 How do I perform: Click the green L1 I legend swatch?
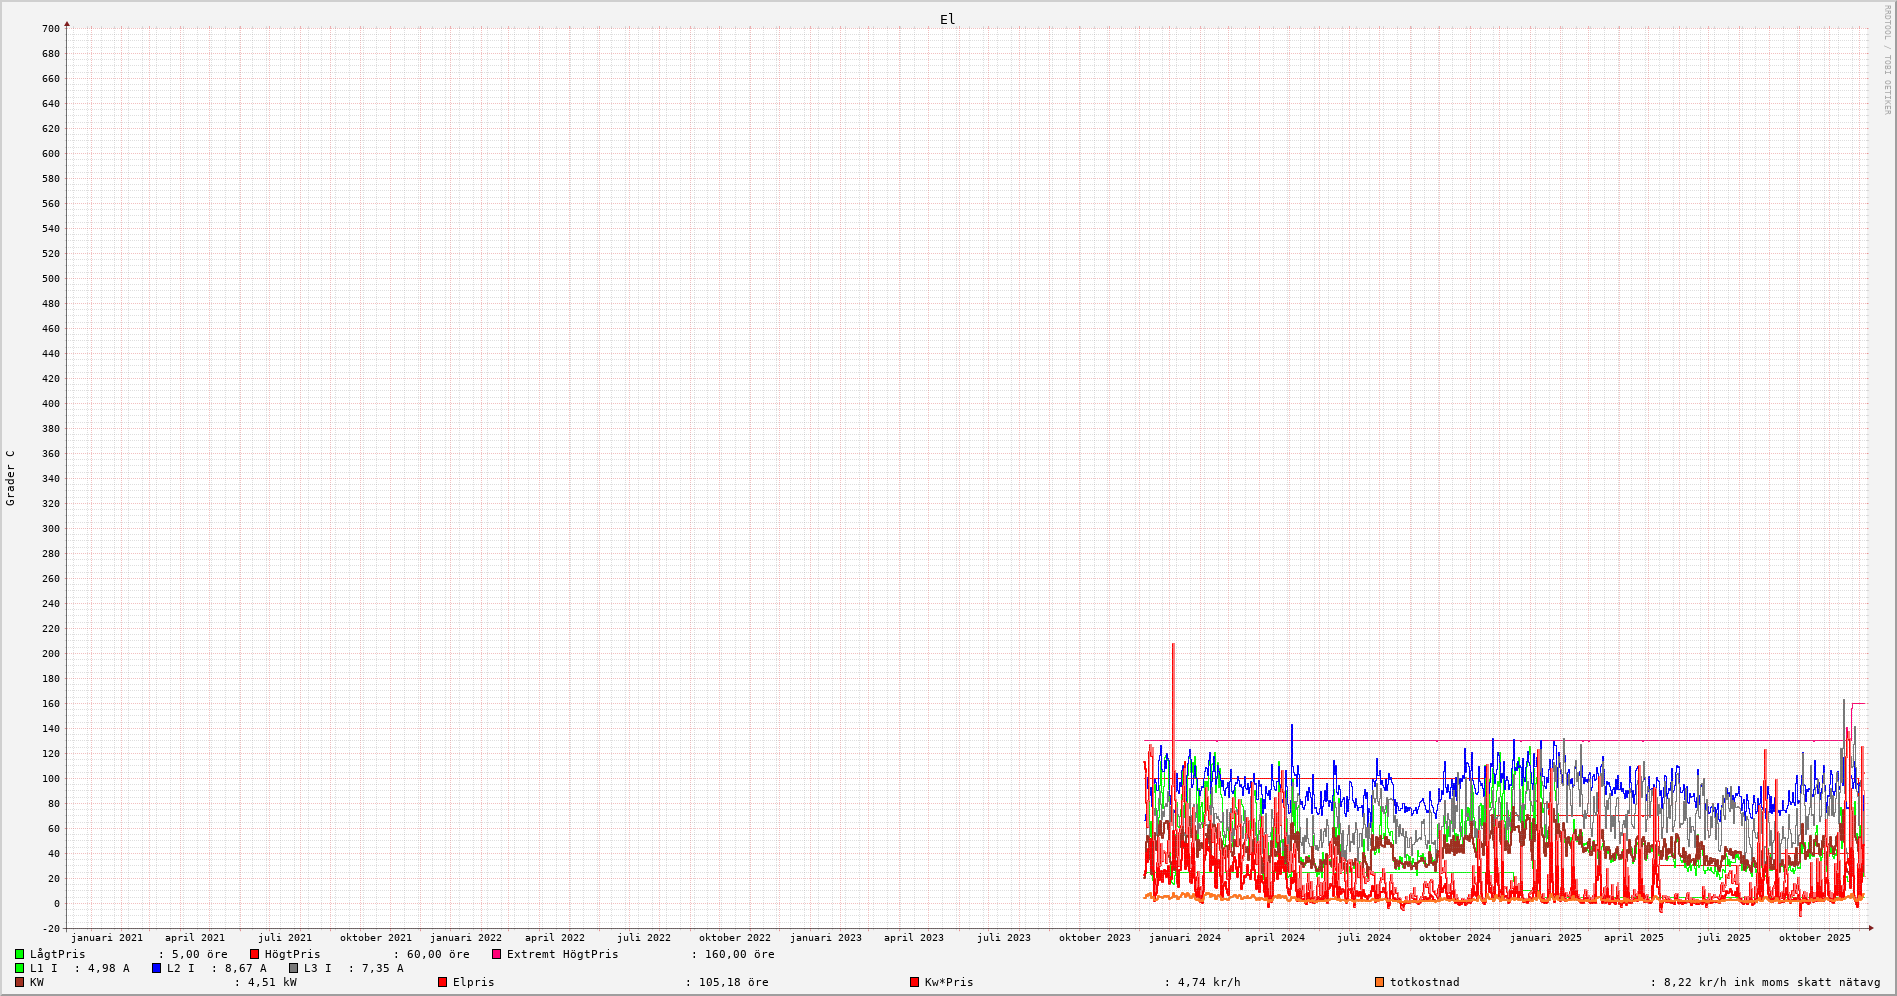pos(19,968)
